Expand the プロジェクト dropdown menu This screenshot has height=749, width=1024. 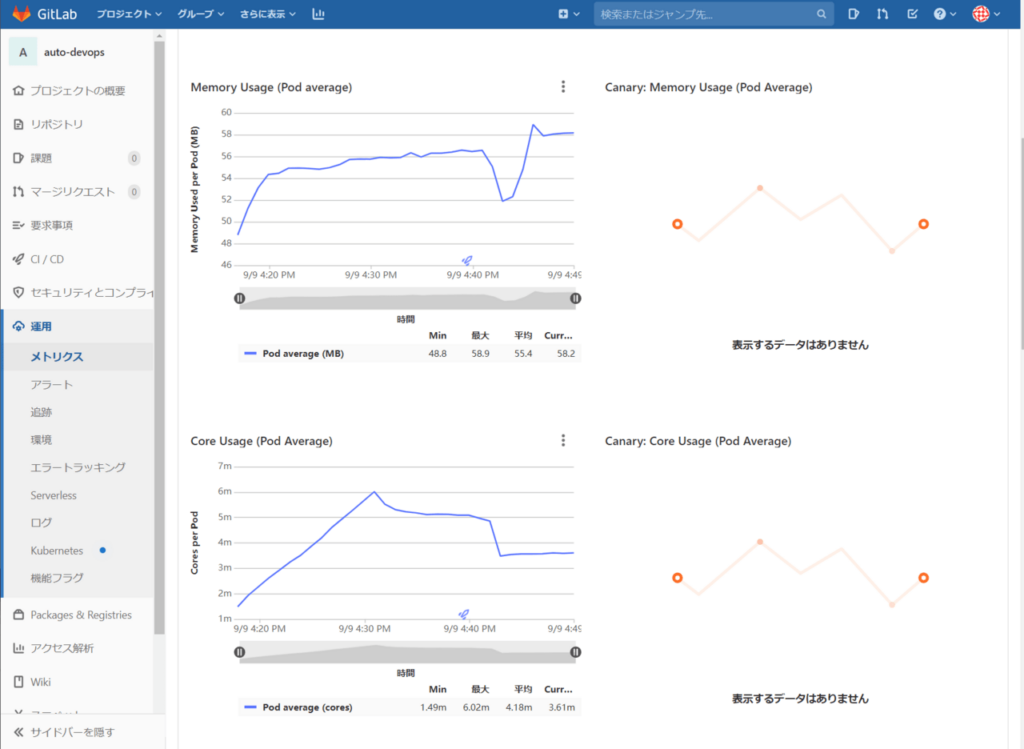tap(129, 14)
